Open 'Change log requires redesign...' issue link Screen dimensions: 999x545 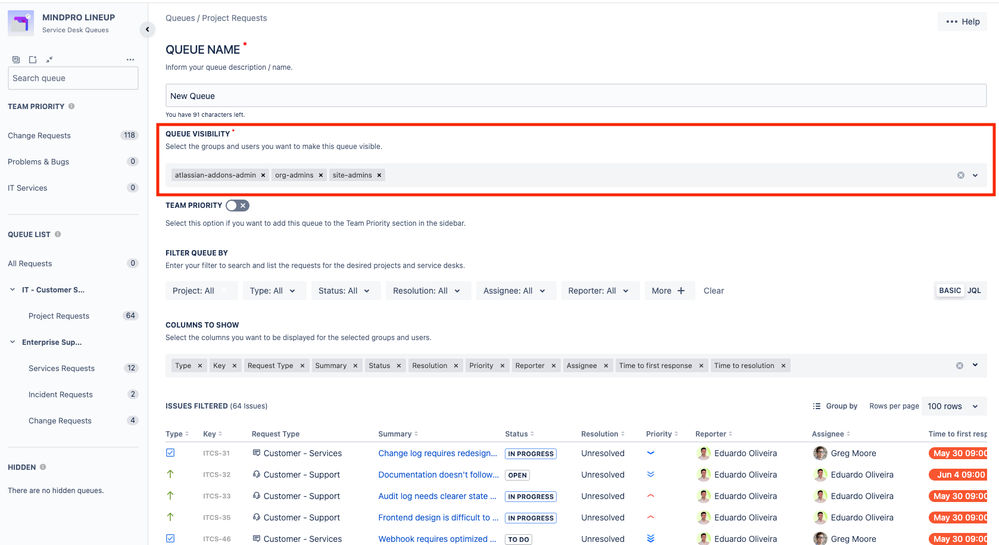click(x=438, y=453)
